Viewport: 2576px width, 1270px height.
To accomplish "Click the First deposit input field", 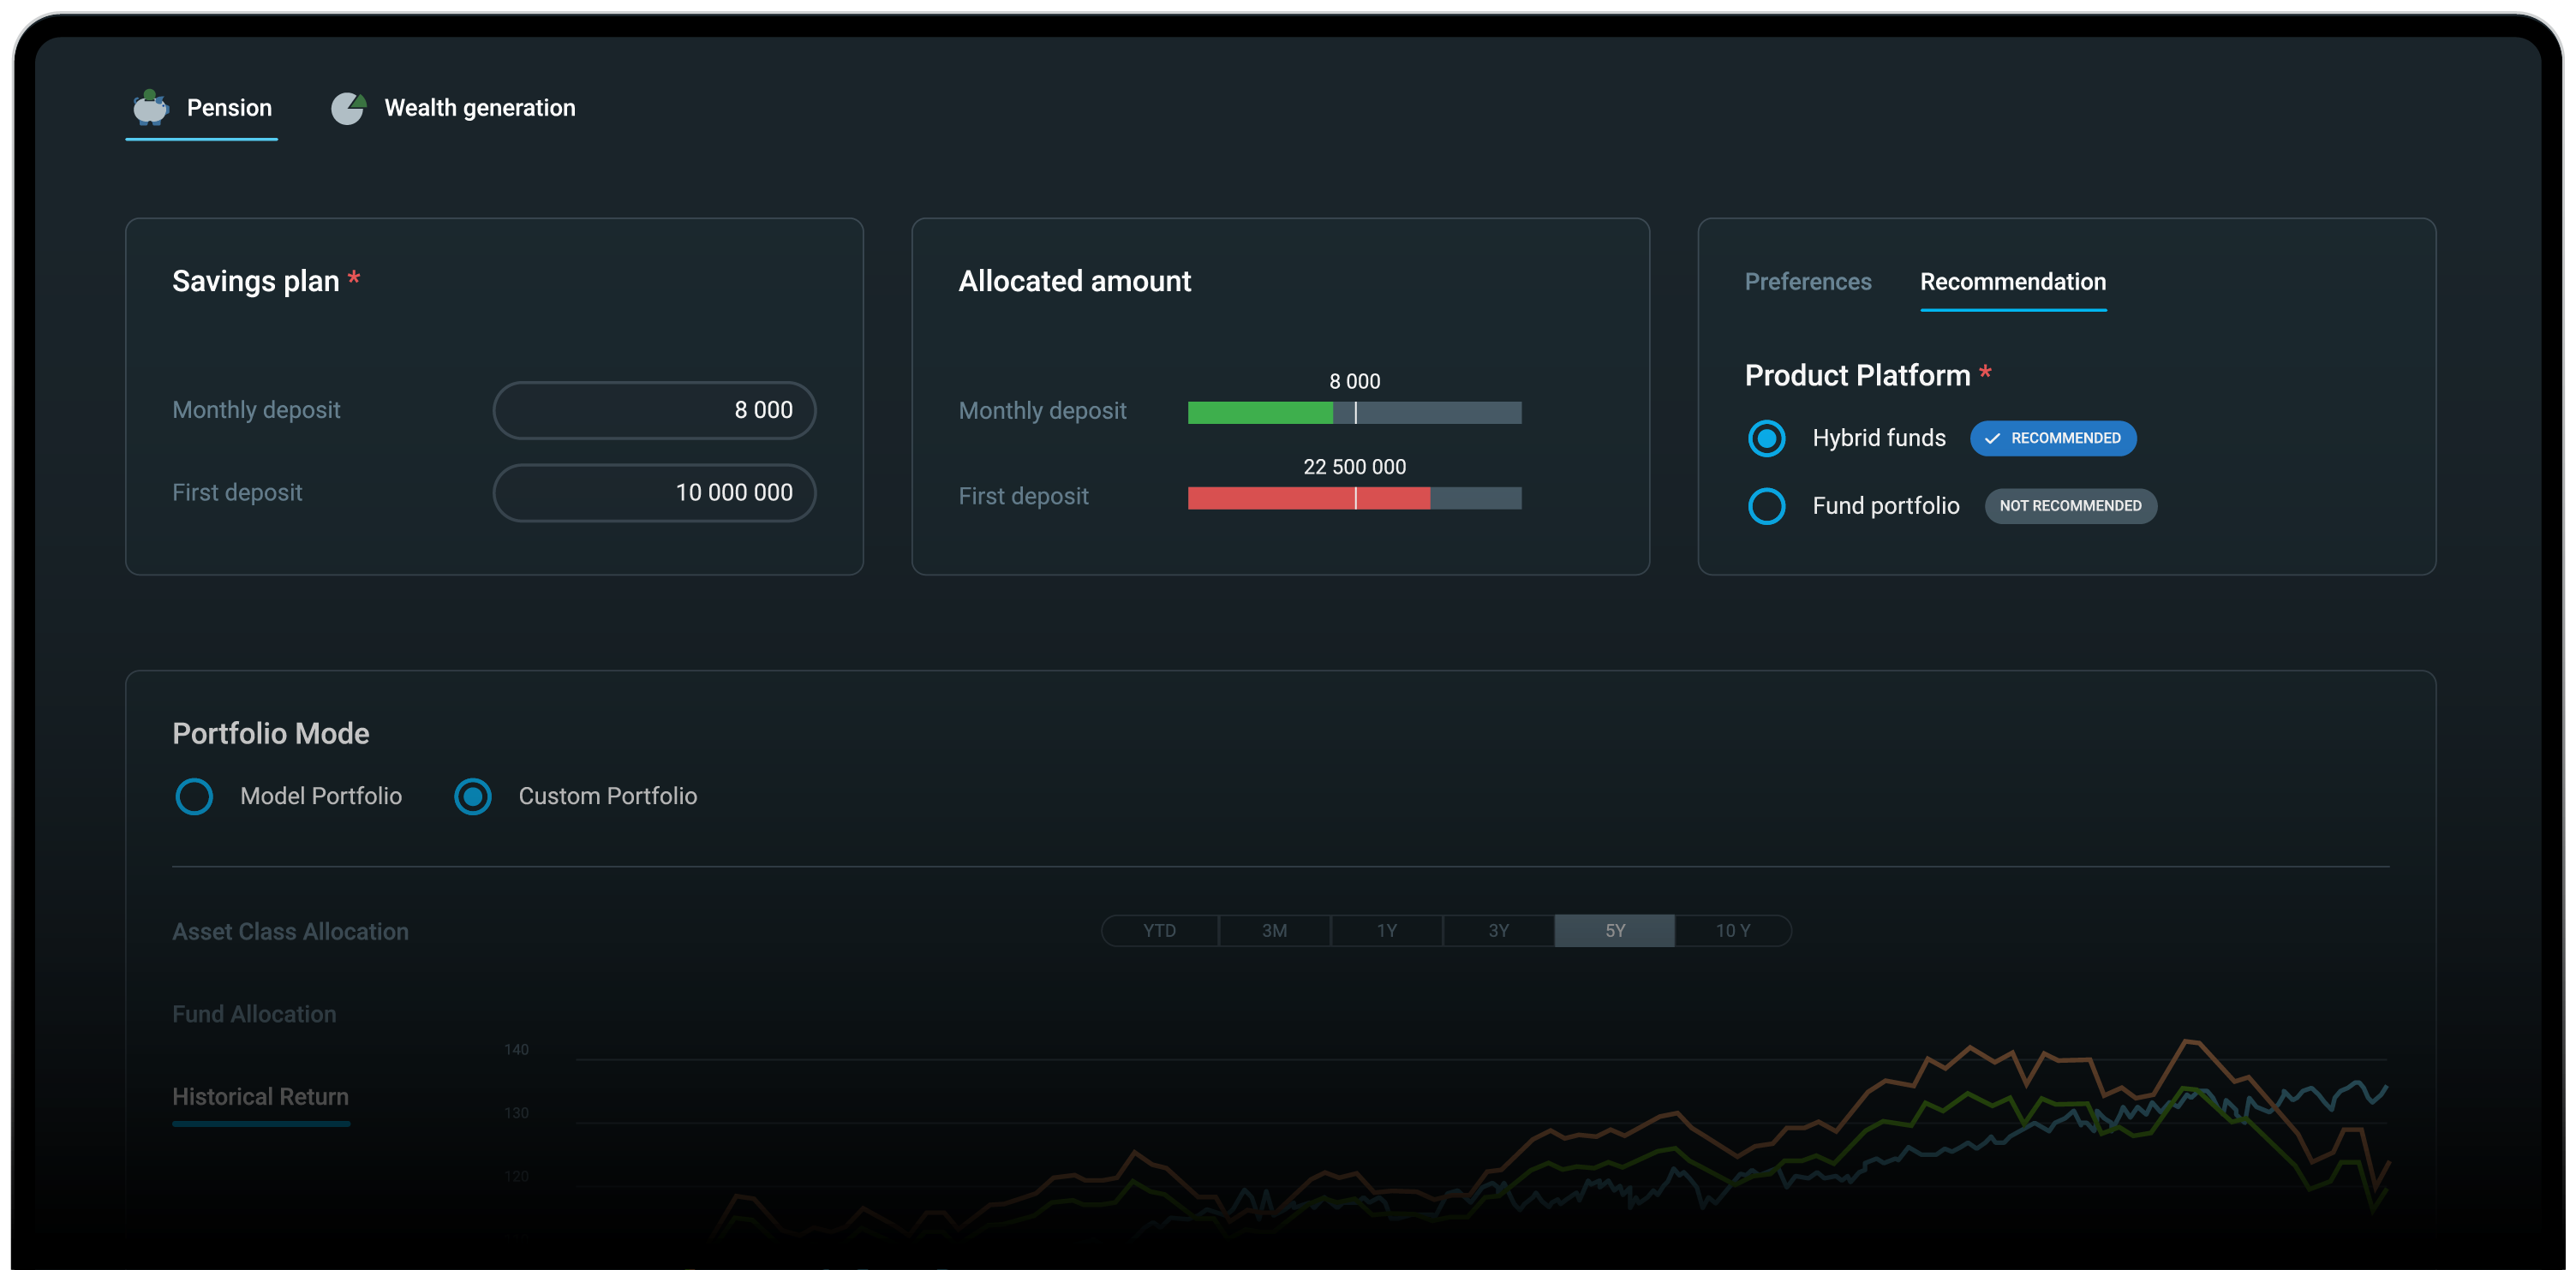I will point(655,493).
